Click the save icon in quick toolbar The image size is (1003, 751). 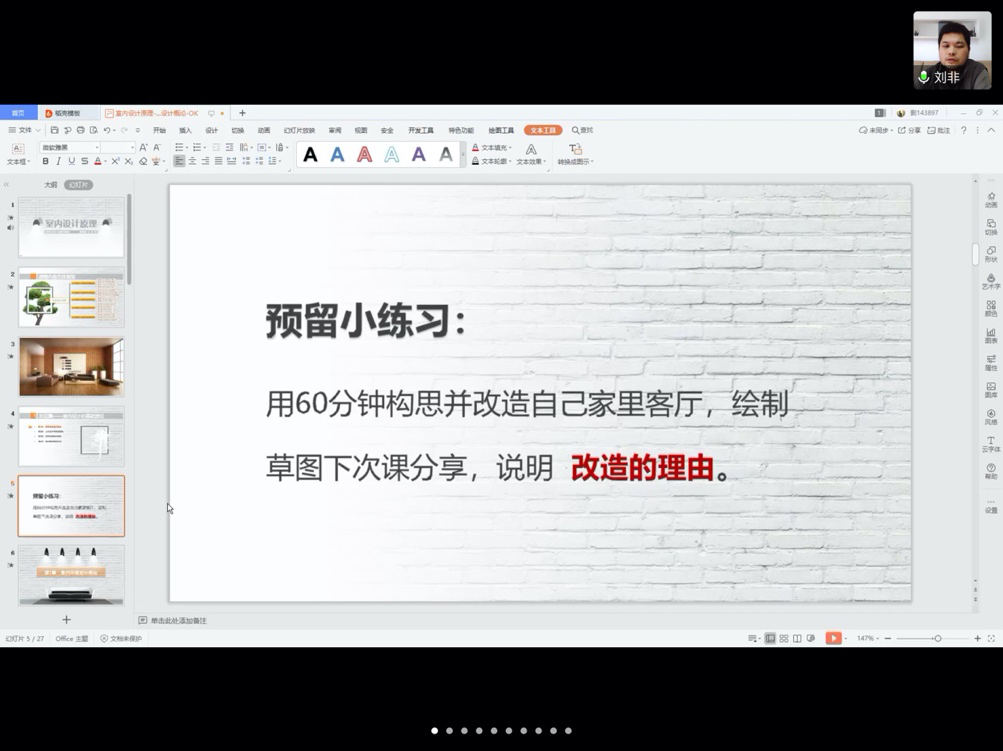click(x=55, y=130)
